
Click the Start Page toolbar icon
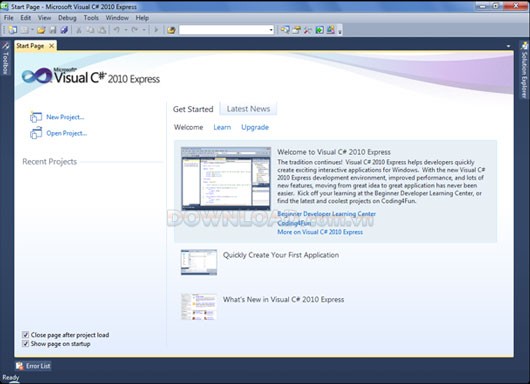(319, 30)
